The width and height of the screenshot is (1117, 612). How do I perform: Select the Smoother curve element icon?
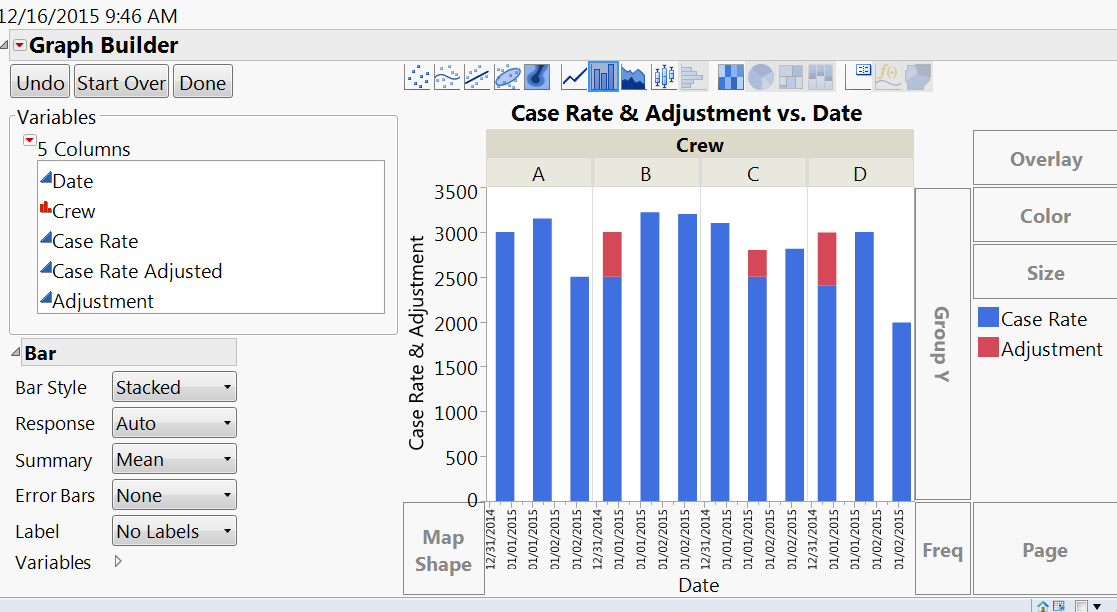click(448, 76)
